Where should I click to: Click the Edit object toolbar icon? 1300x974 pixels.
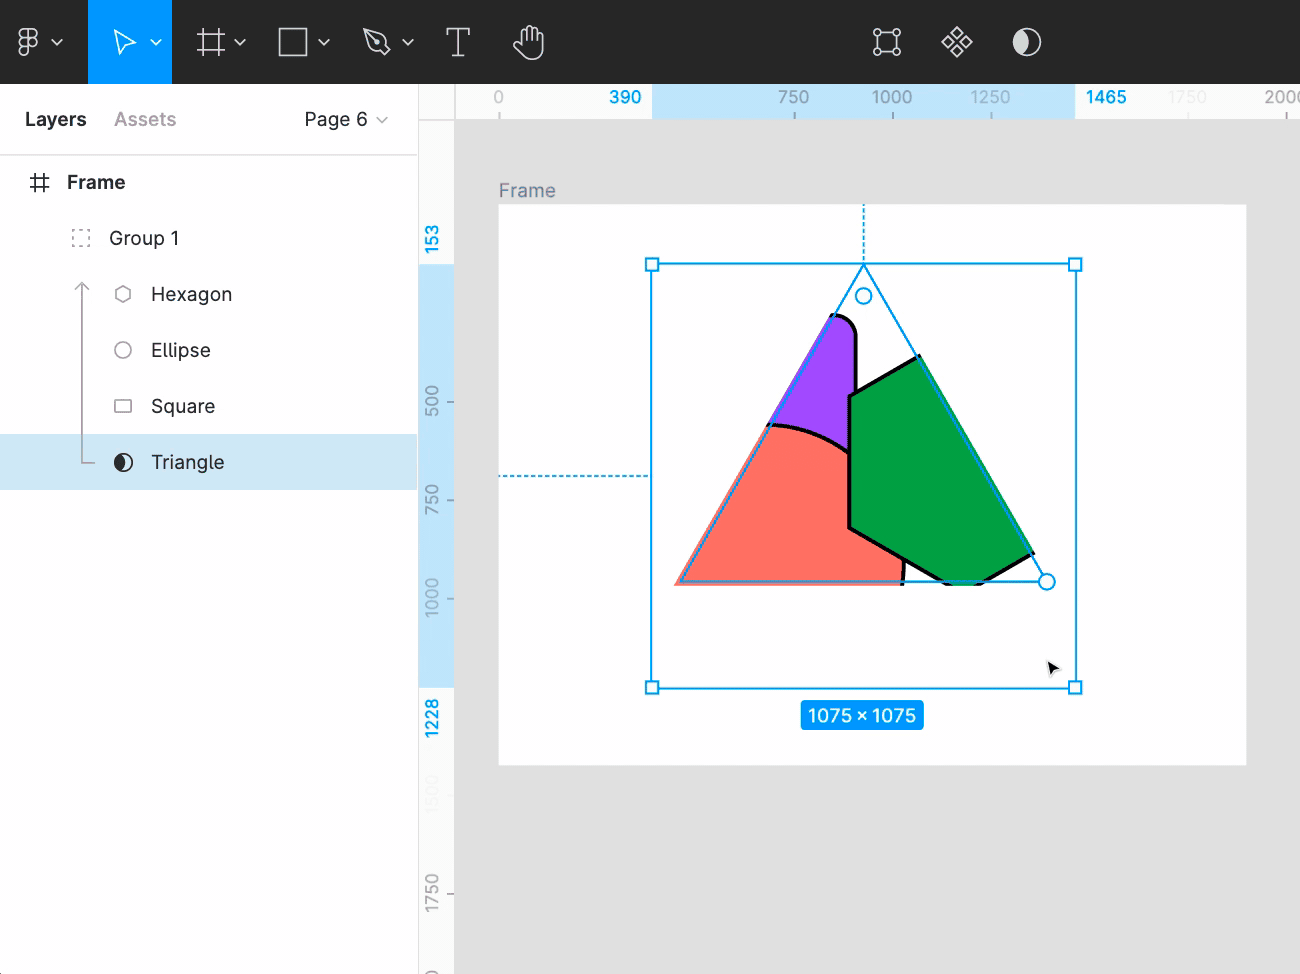[x=889, y=41]
